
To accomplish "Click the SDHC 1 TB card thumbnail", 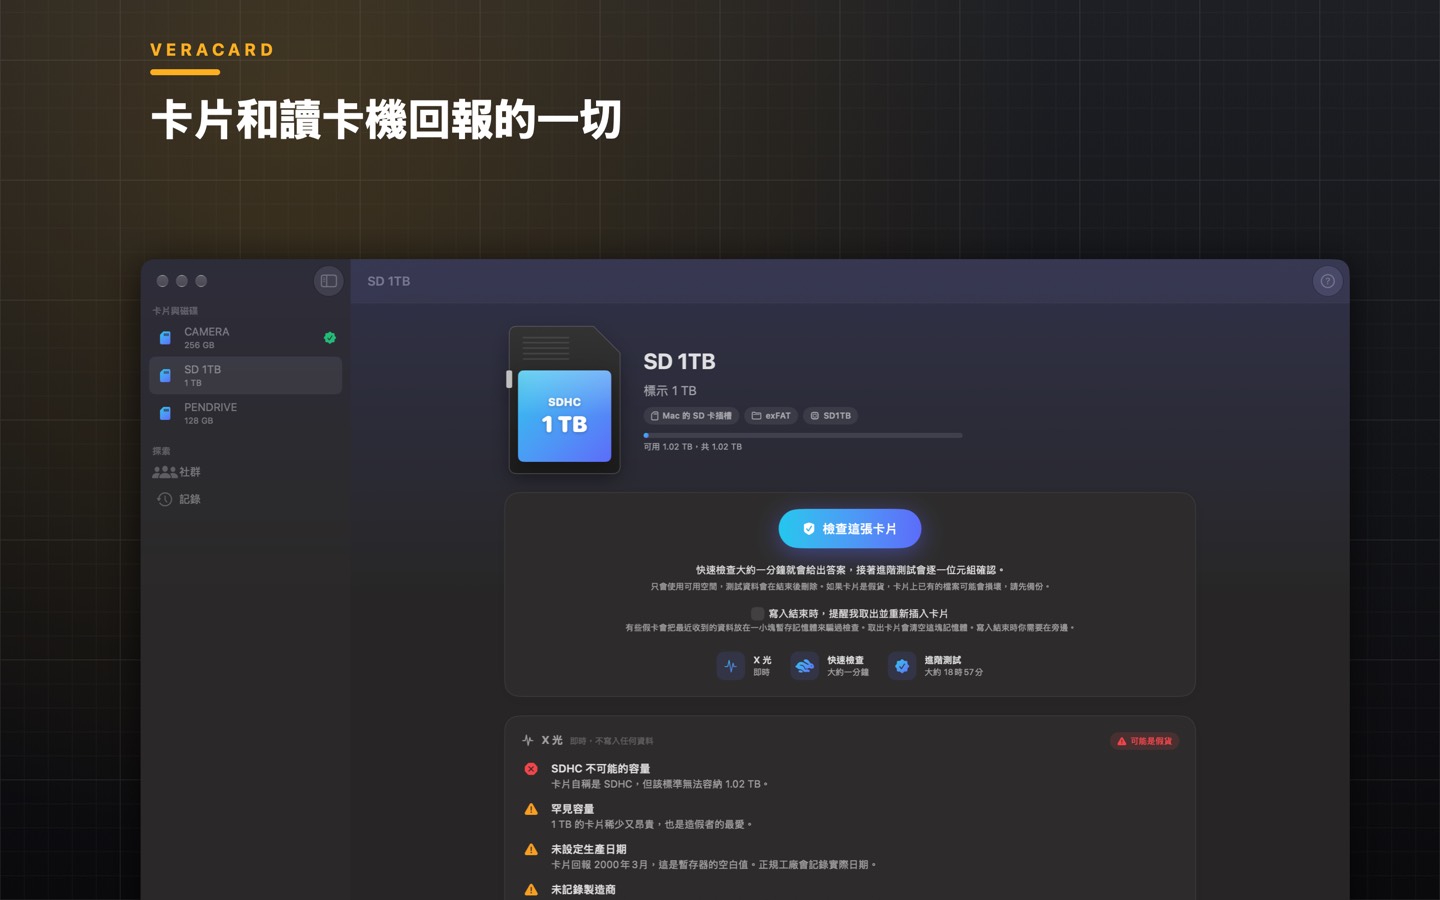I will coord(565,400).
